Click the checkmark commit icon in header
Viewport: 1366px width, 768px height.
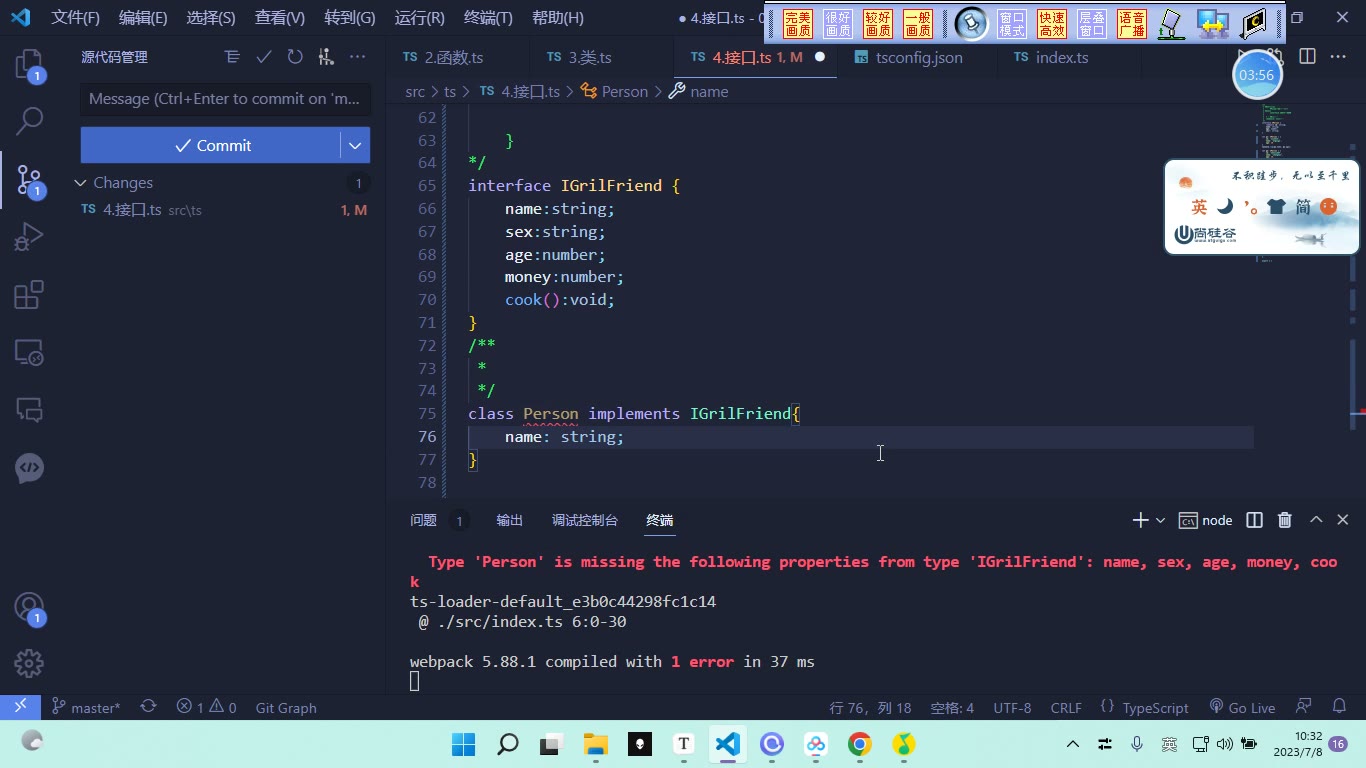pos(264,57)
